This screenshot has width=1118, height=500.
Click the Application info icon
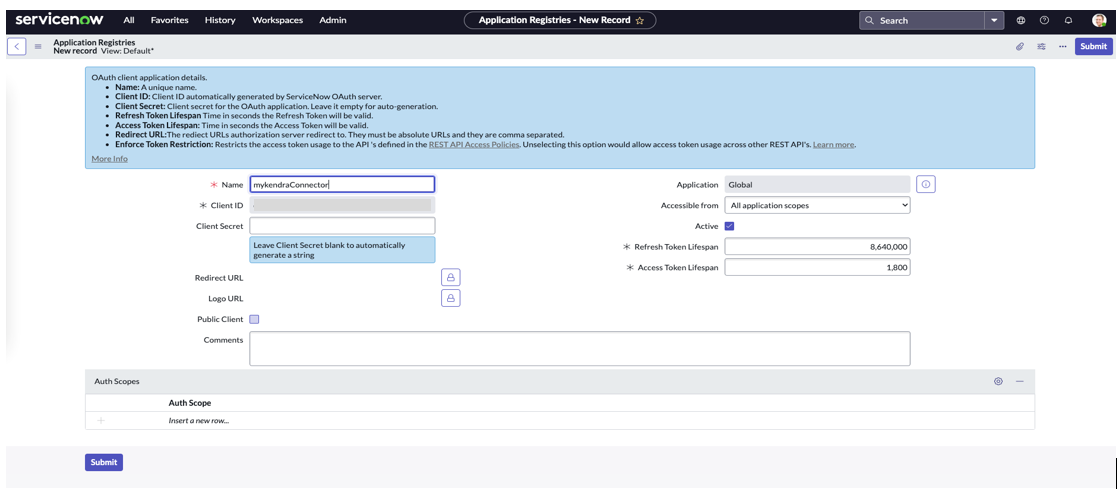[925, 184]
